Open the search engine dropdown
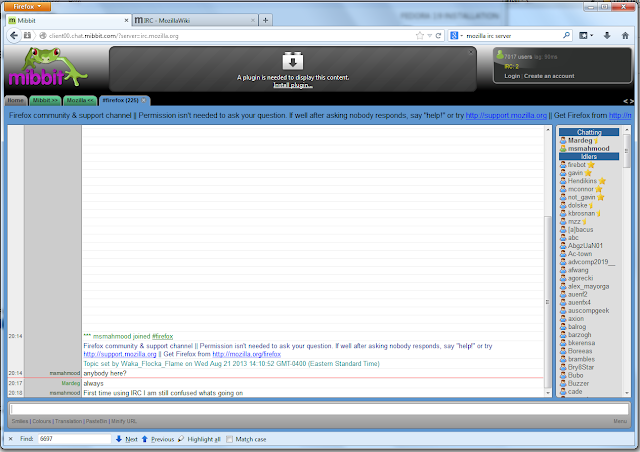The width and height of the screenshot is (640, 452). (x=456, y=36)
